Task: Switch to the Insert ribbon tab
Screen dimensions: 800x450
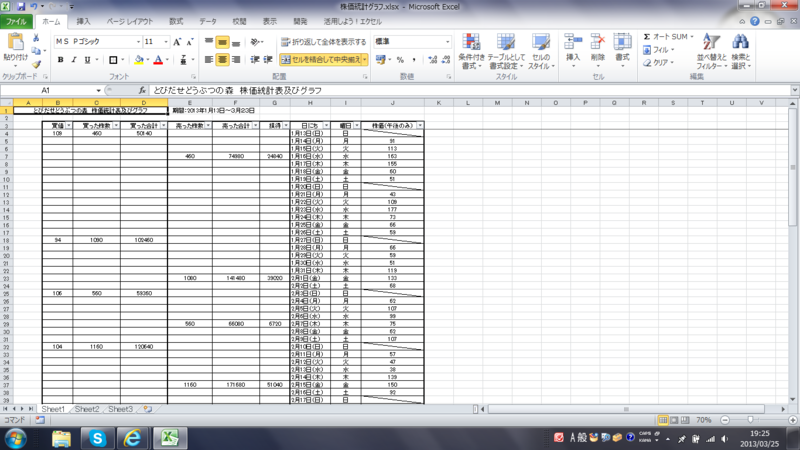Action: [83, 21]
